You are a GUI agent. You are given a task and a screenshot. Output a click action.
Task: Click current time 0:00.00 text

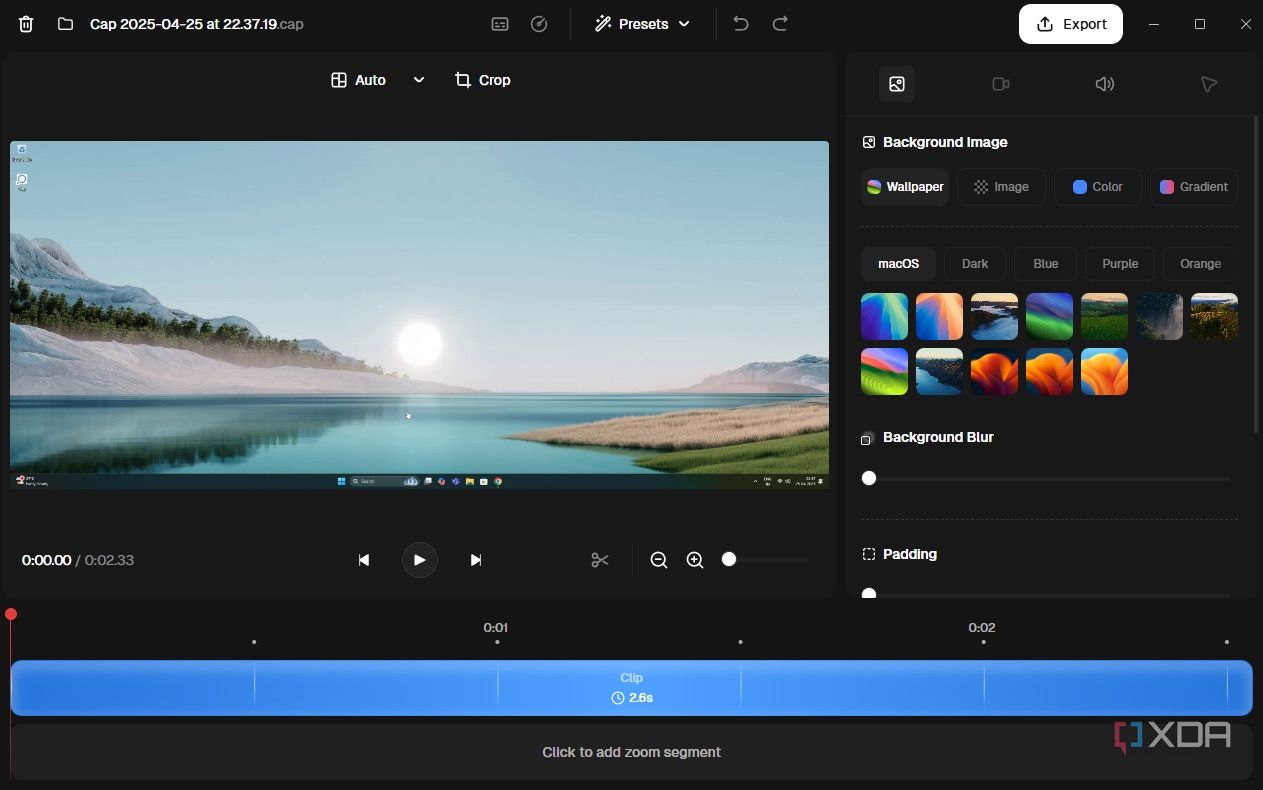pyautogui.click(x=46, y=560)
